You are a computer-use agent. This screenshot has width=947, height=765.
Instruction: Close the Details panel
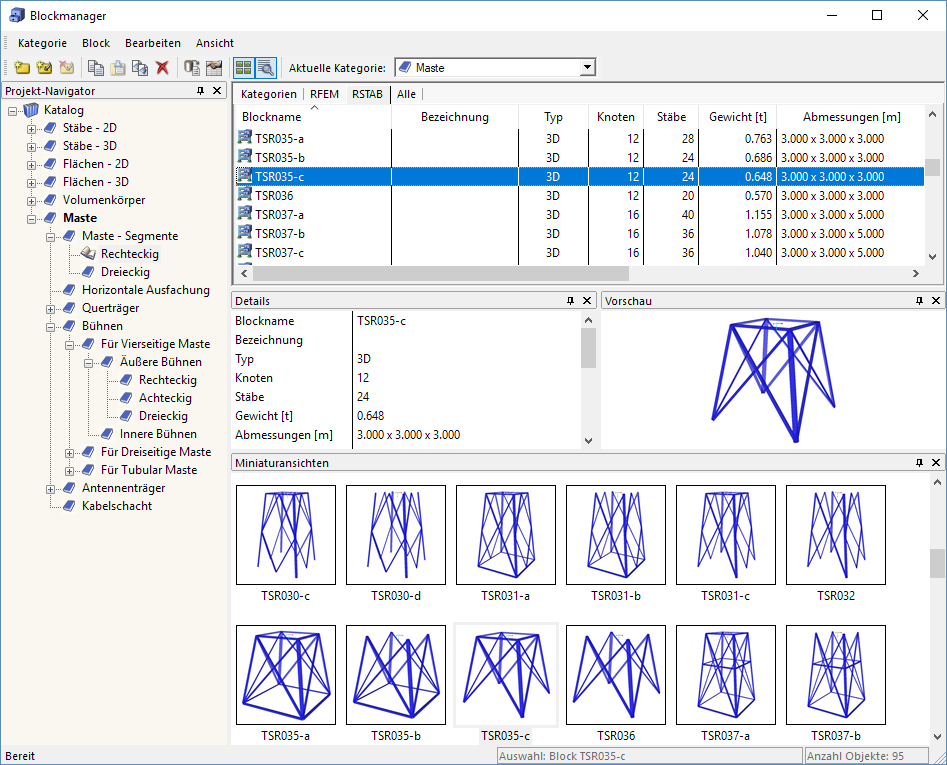pyautogui.click(x=586, y=301)
